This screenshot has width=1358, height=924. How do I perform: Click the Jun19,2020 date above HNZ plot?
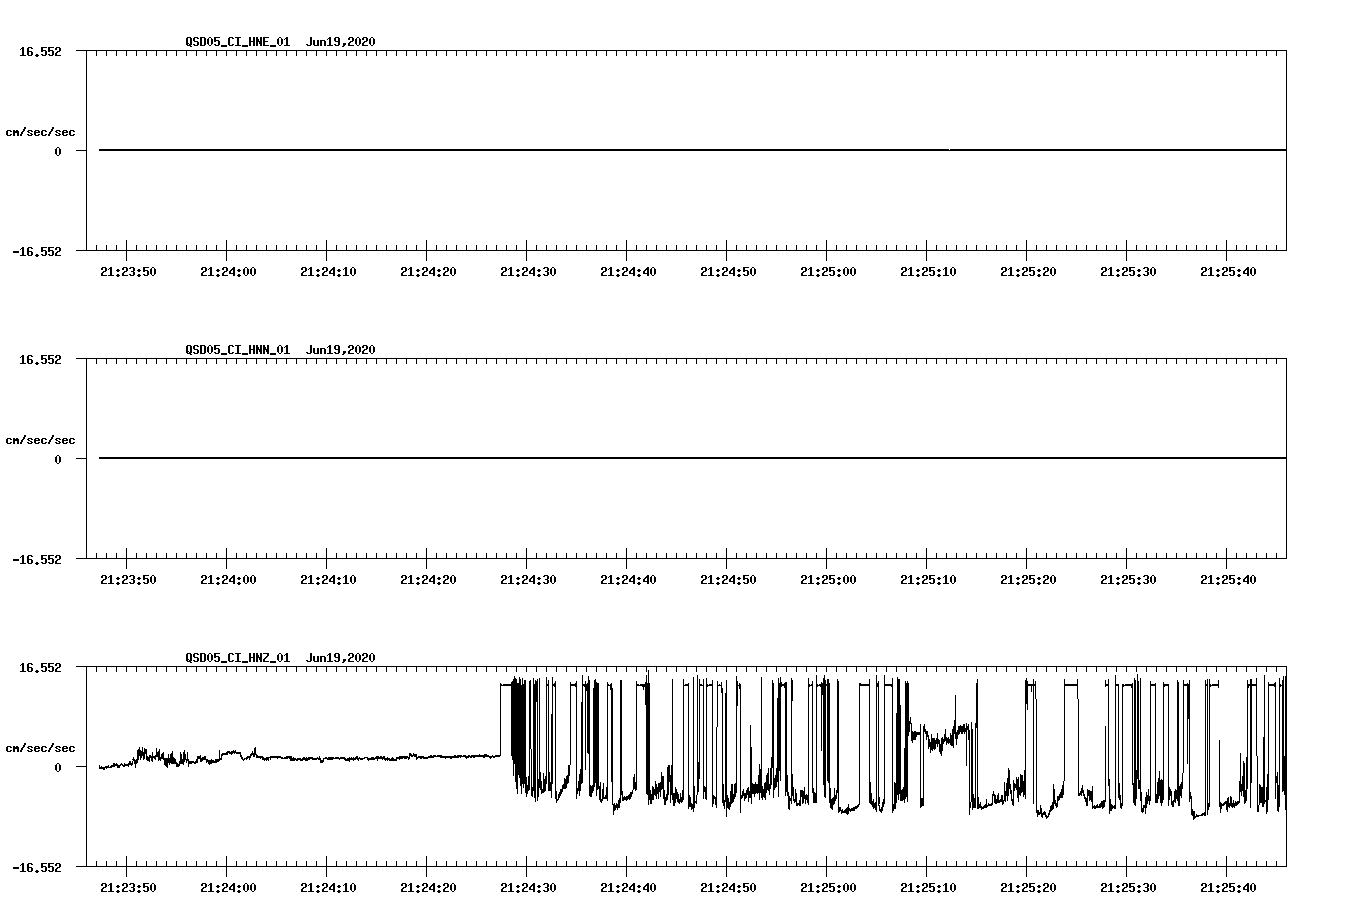pos(341,658)
